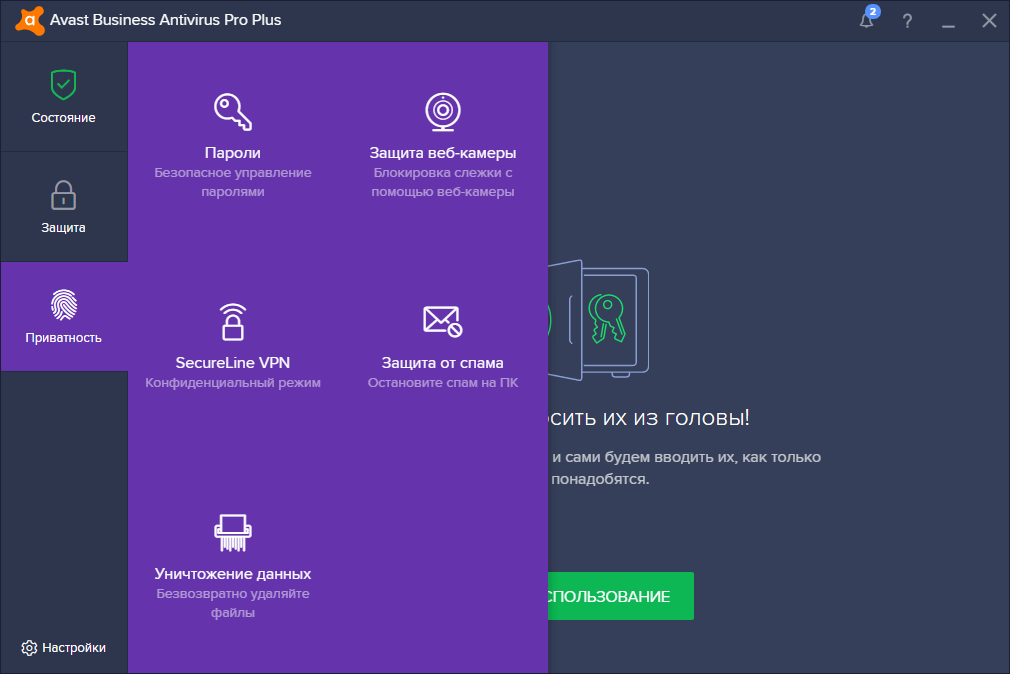Open Пароли password manager tile
Image resolution: width=1010 pixels, height=674 pixels.
click(233, 145)
